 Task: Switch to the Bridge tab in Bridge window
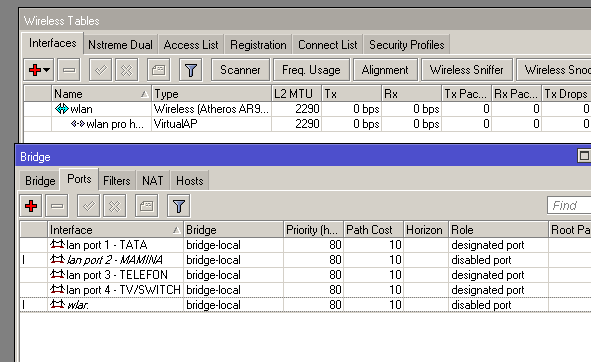click(x=40, y=181)
